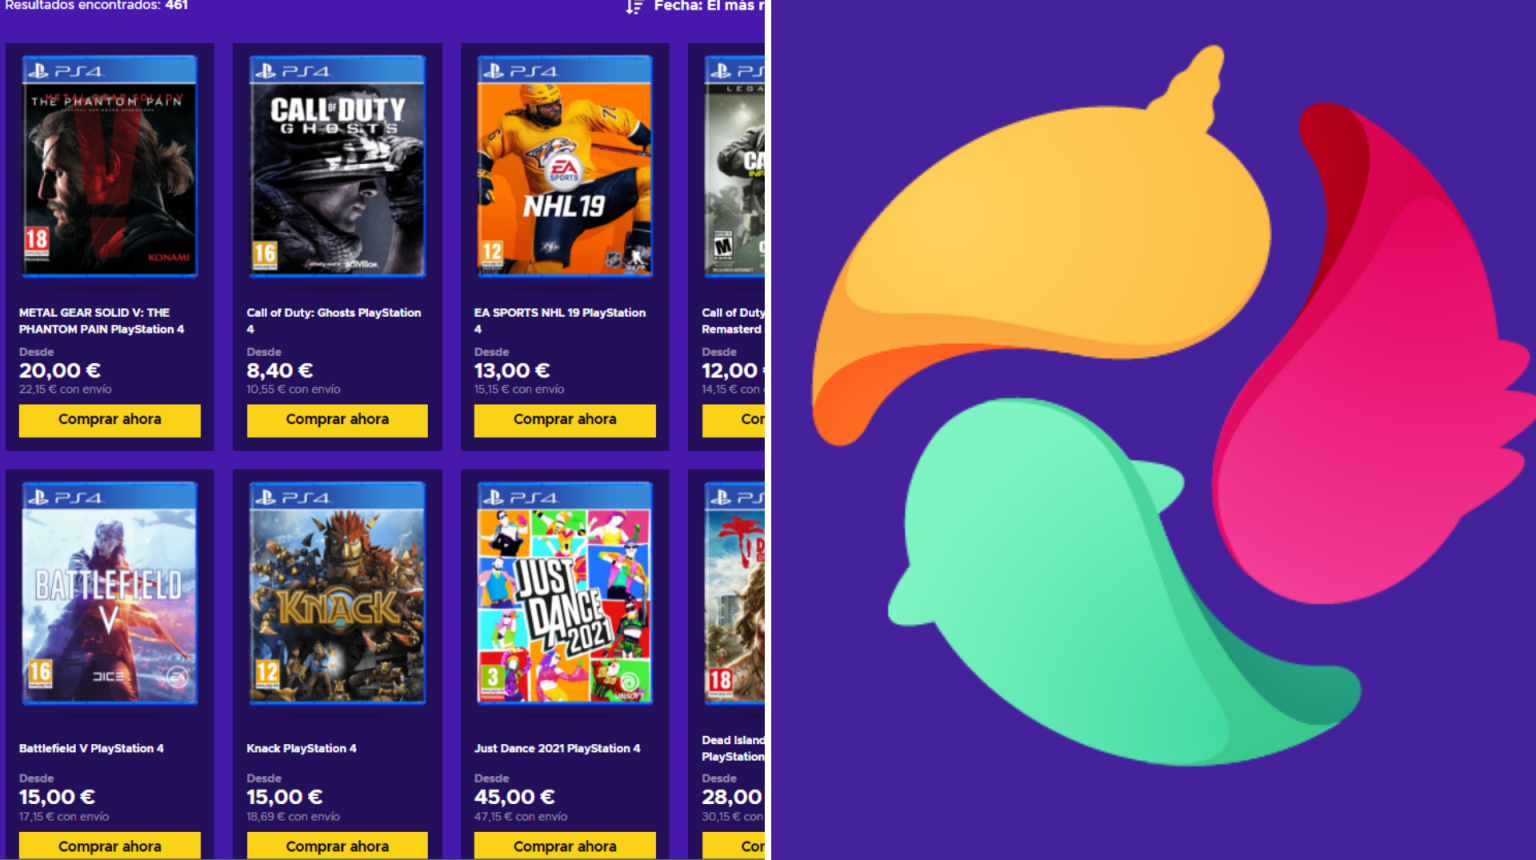Click the yellow bird shape in the logo
Screen dimensions: 1536x860
point(1040,250)
